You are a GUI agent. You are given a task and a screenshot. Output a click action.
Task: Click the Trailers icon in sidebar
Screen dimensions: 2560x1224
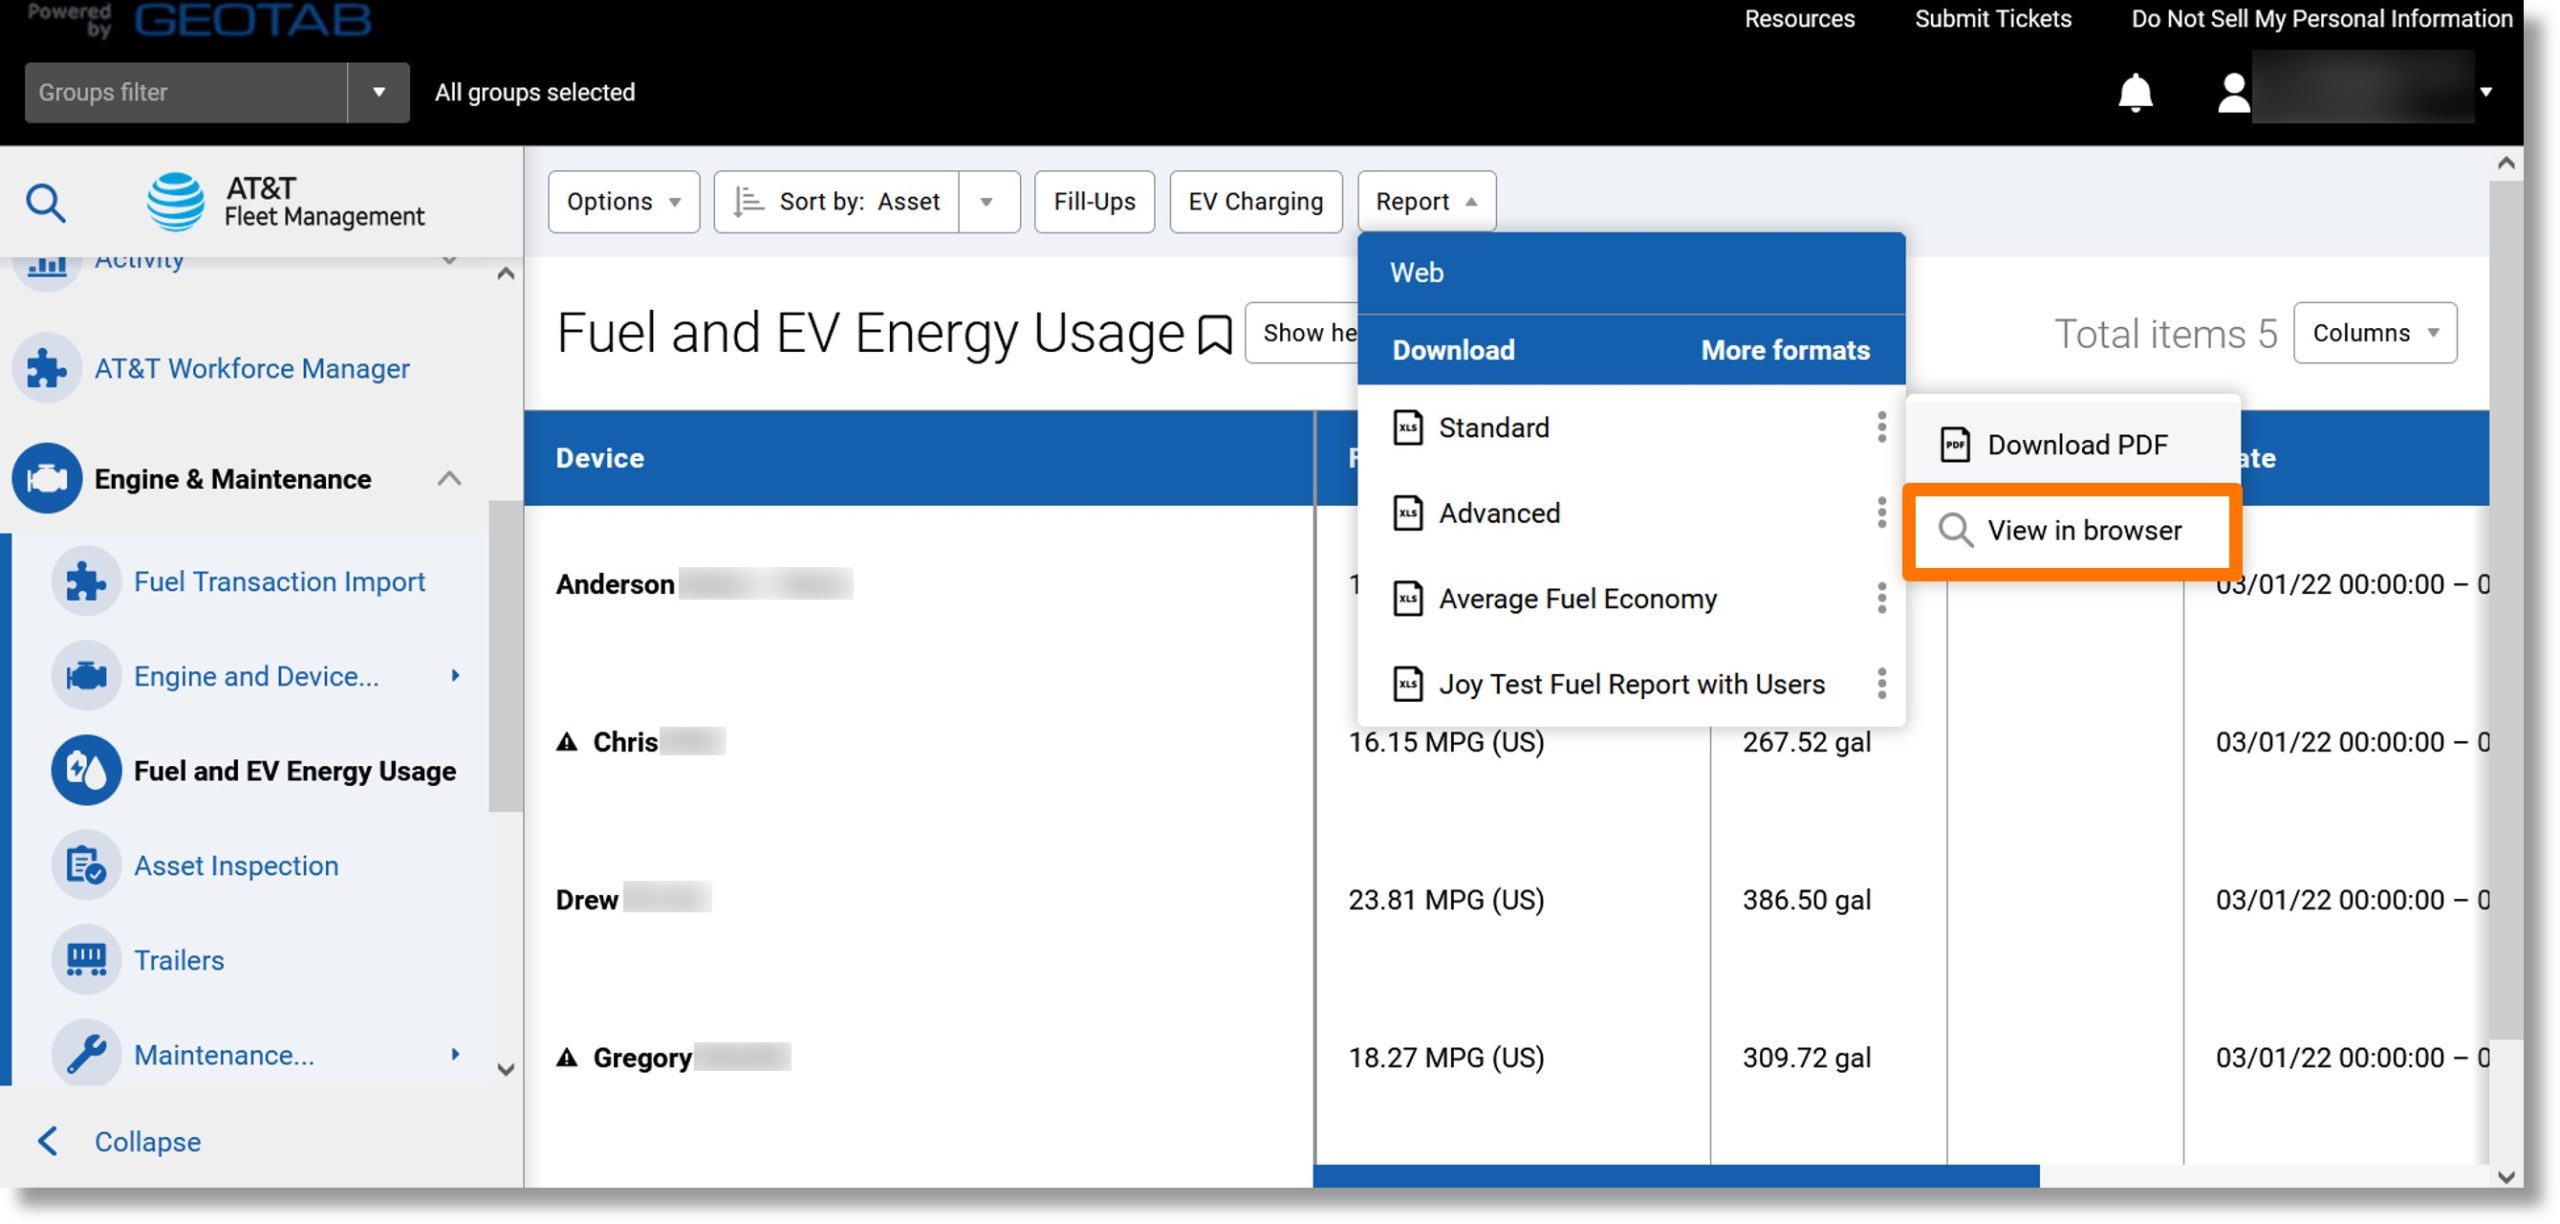(86, 961)
